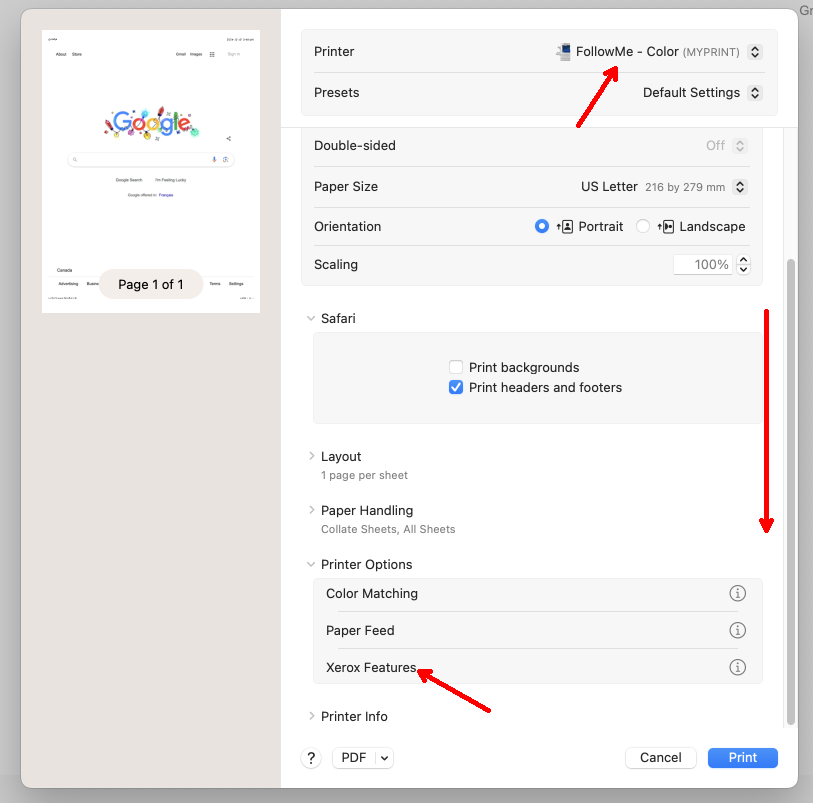The width and height of the screenshot is (813, 803).
Task: Uncheck Print headers and footers
Action: pyautogui.click(x=456, y=387)
